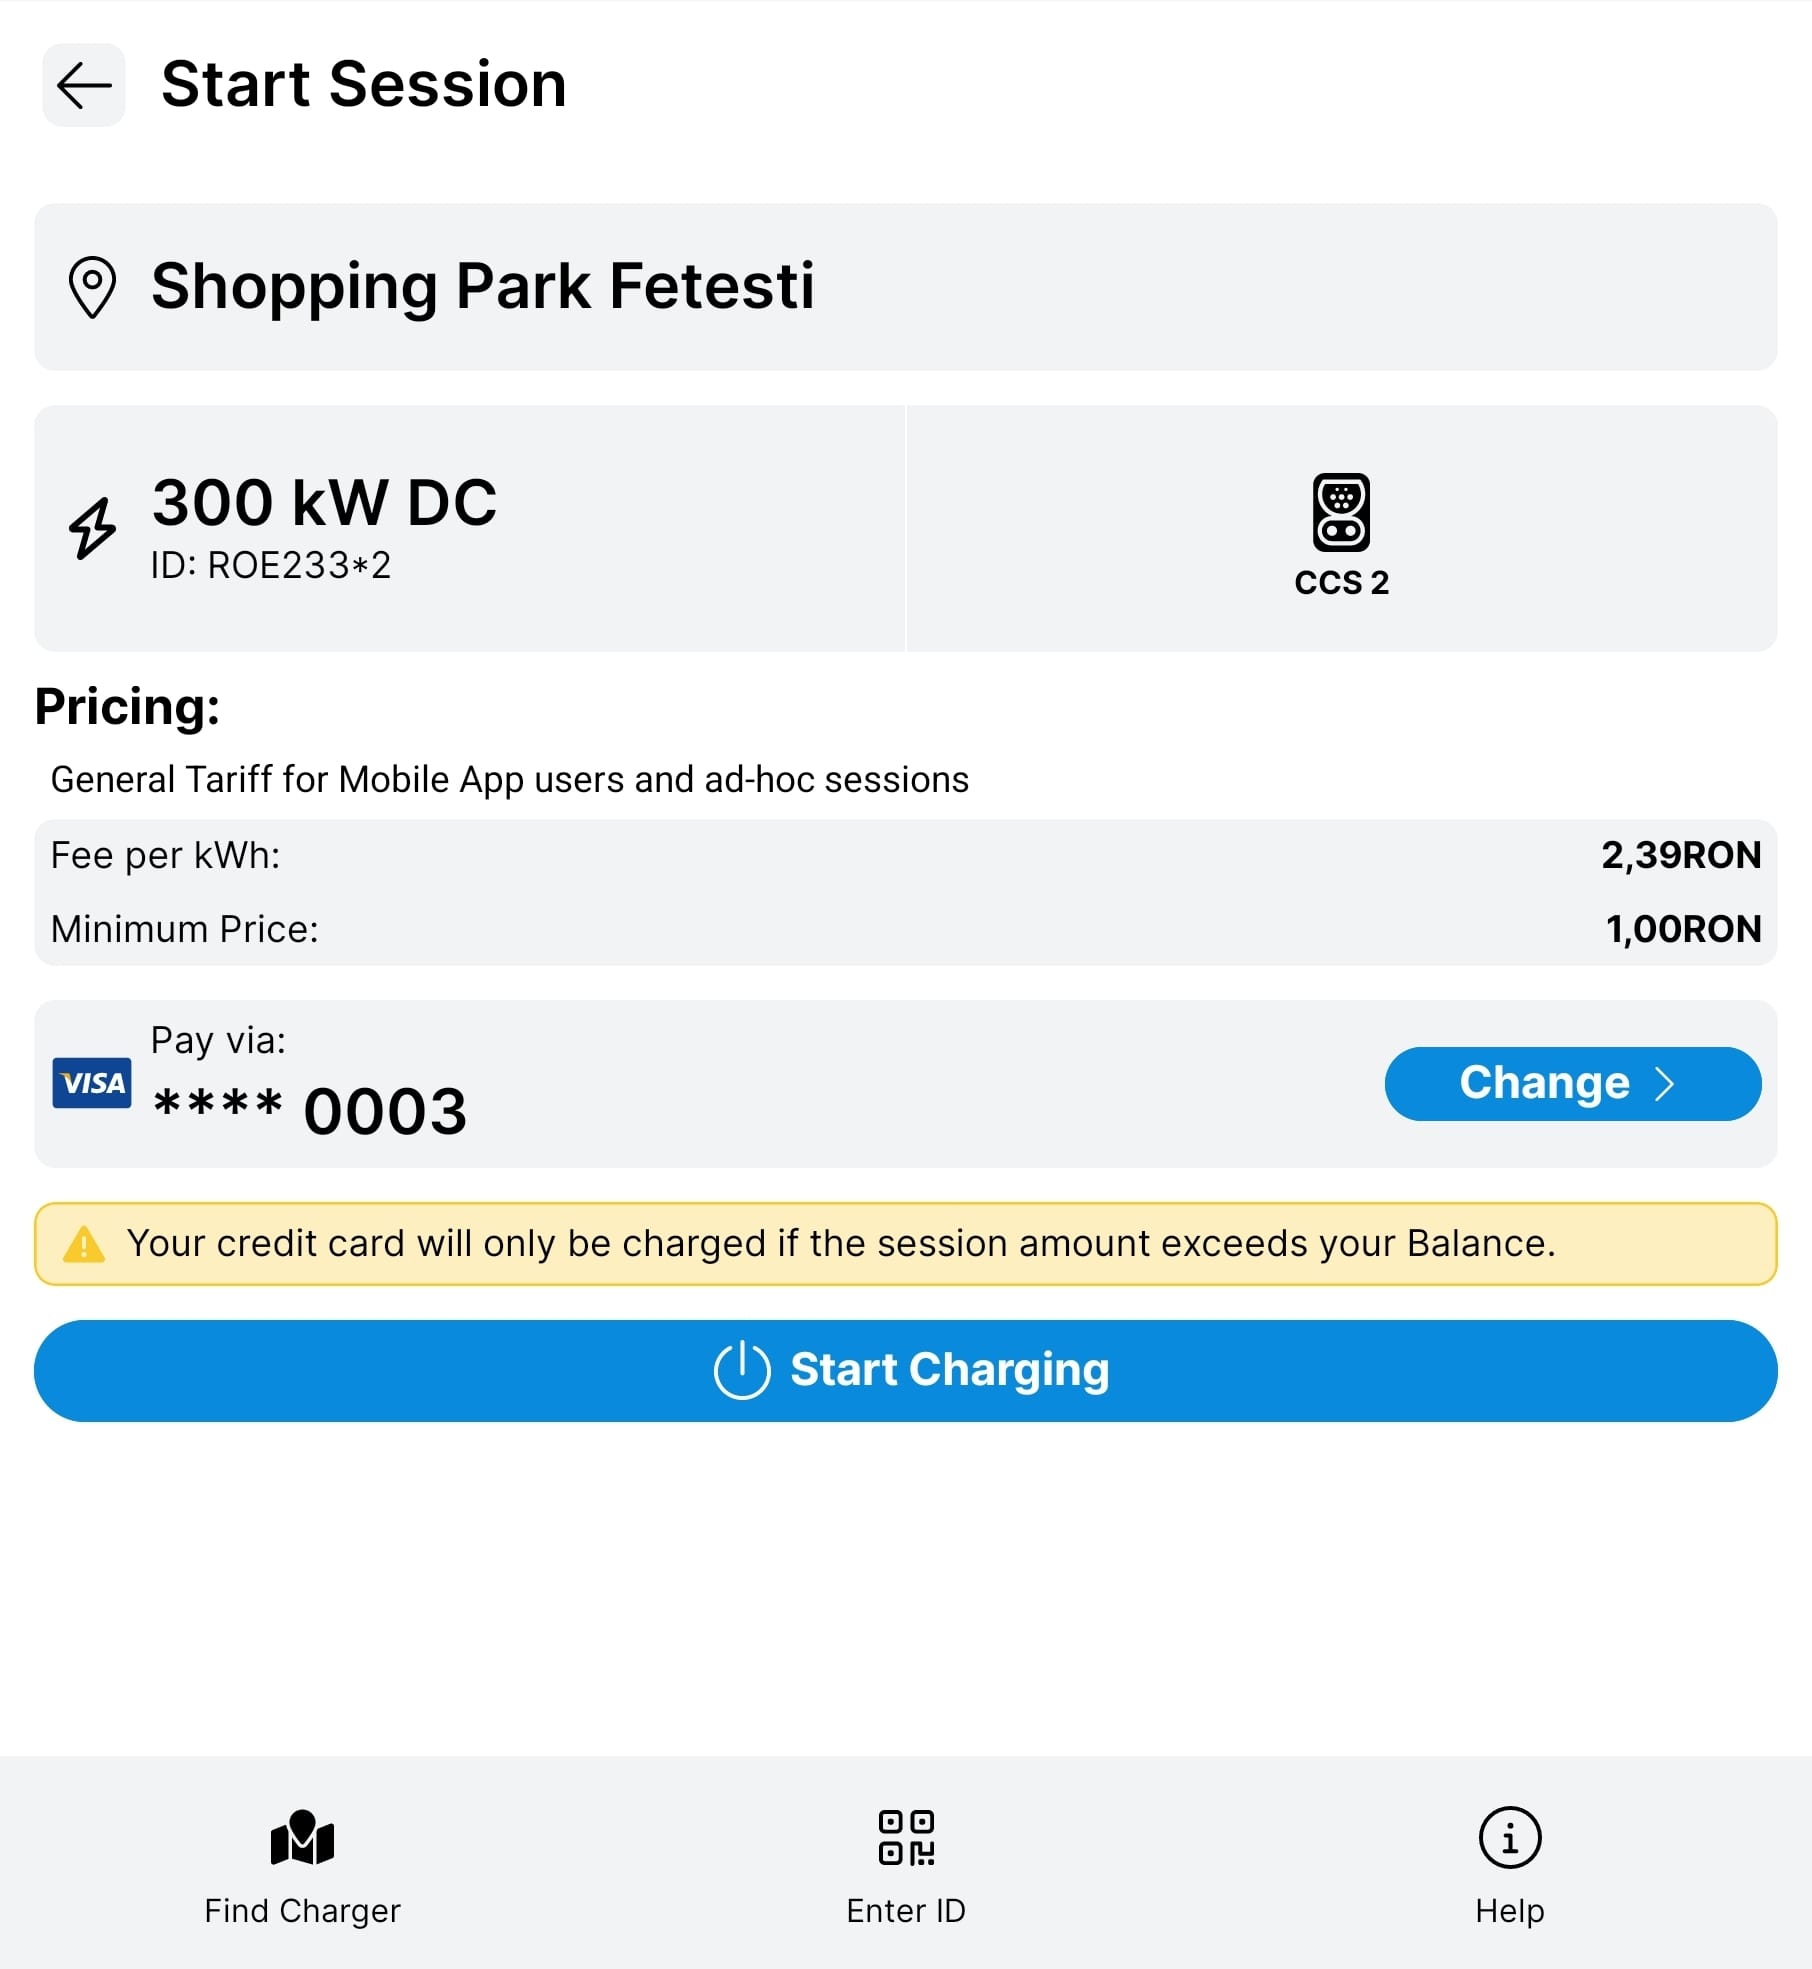Screen dimensions: 1812x1969
Task: Click the Visa card logo
Action: (x=92, y=1083)
